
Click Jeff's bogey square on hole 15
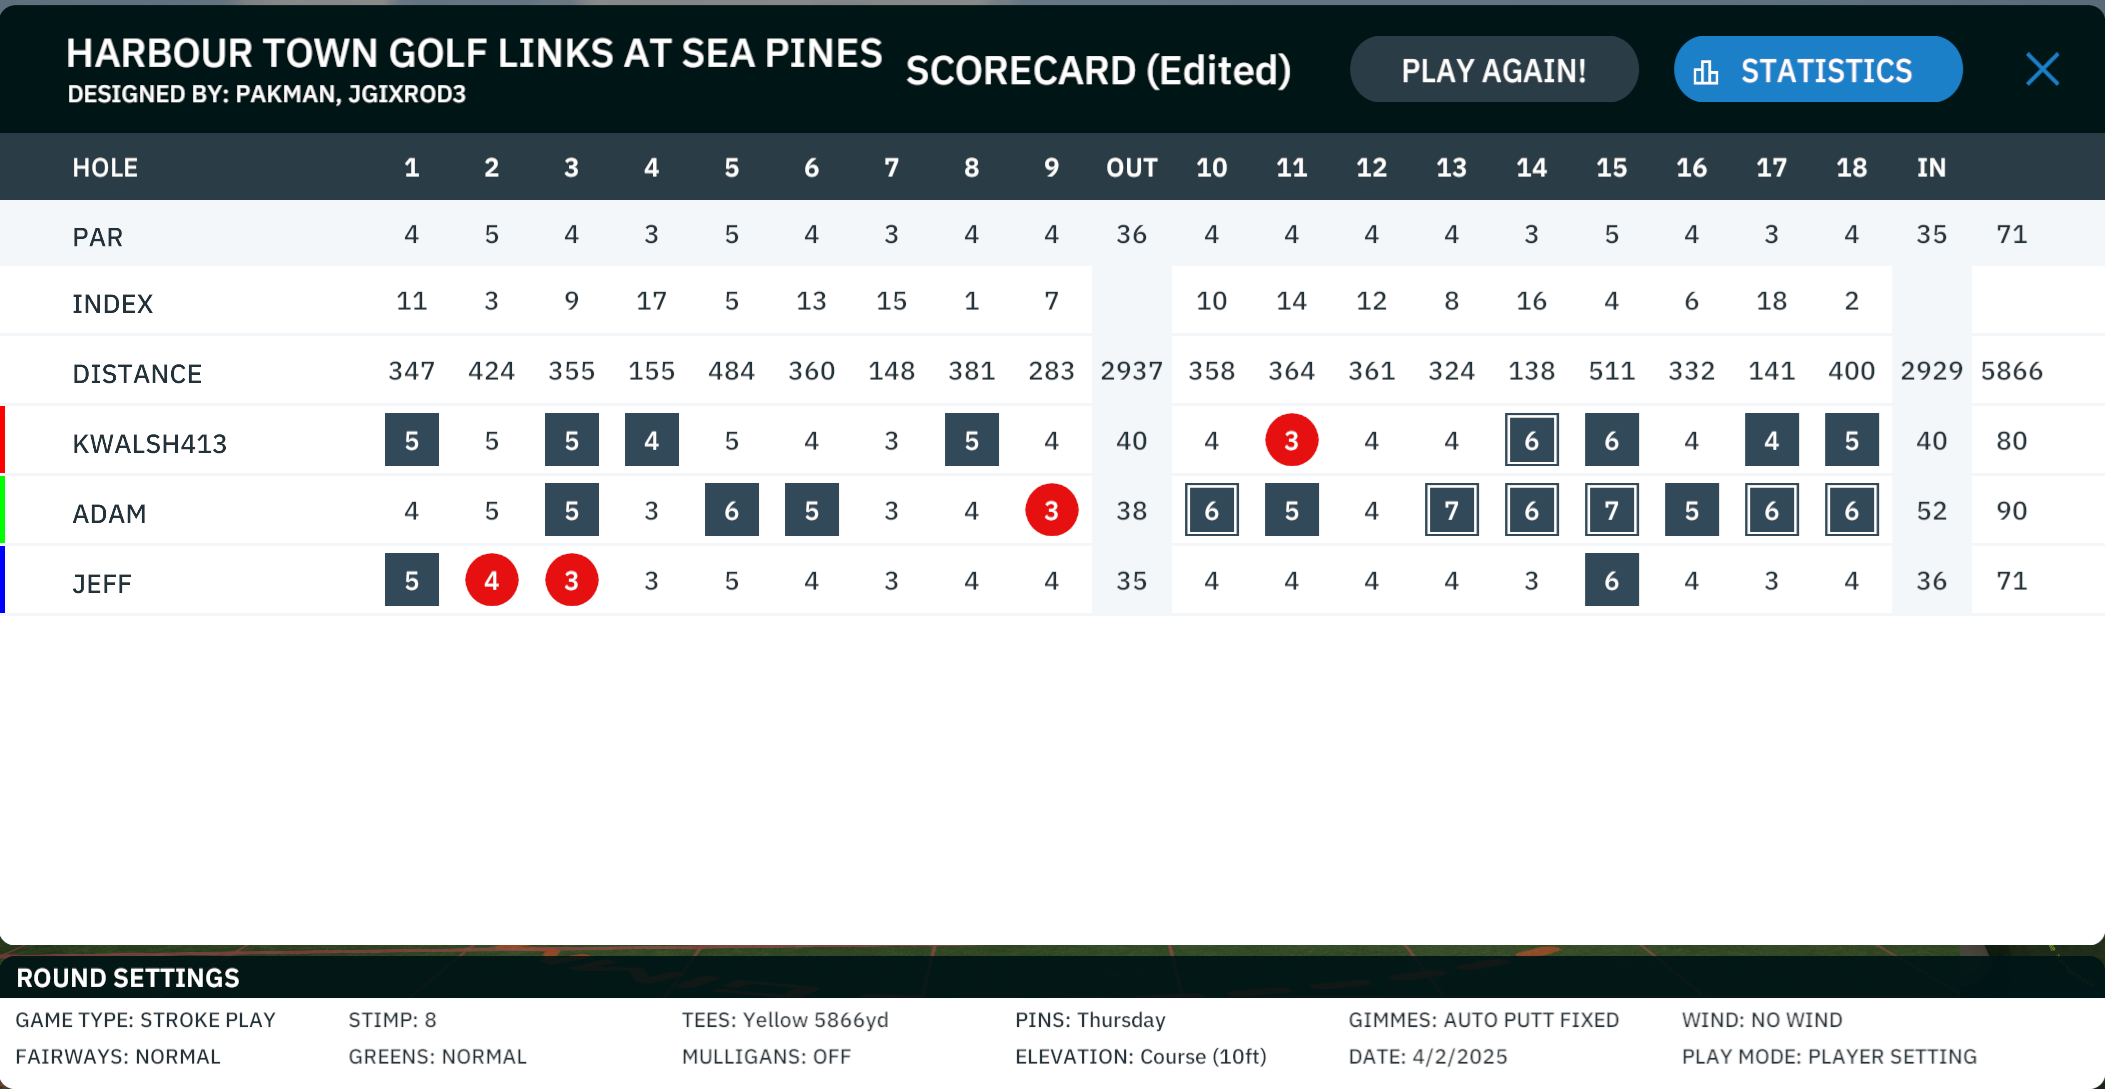1612,580
